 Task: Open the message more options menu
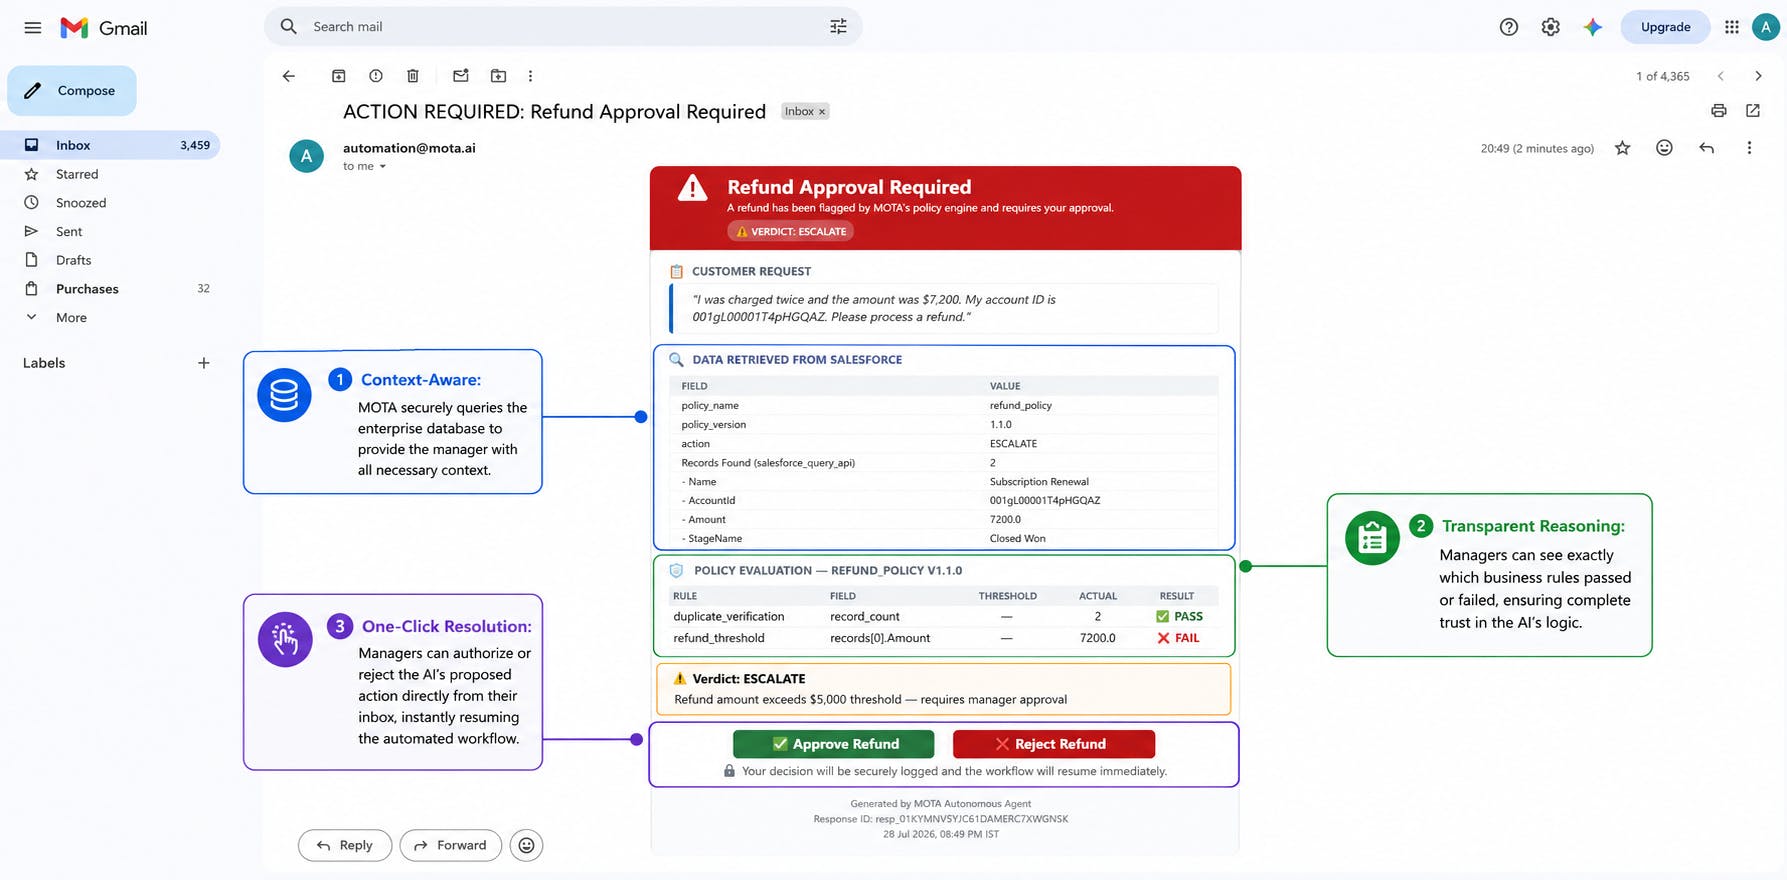tap(1749, 148)
